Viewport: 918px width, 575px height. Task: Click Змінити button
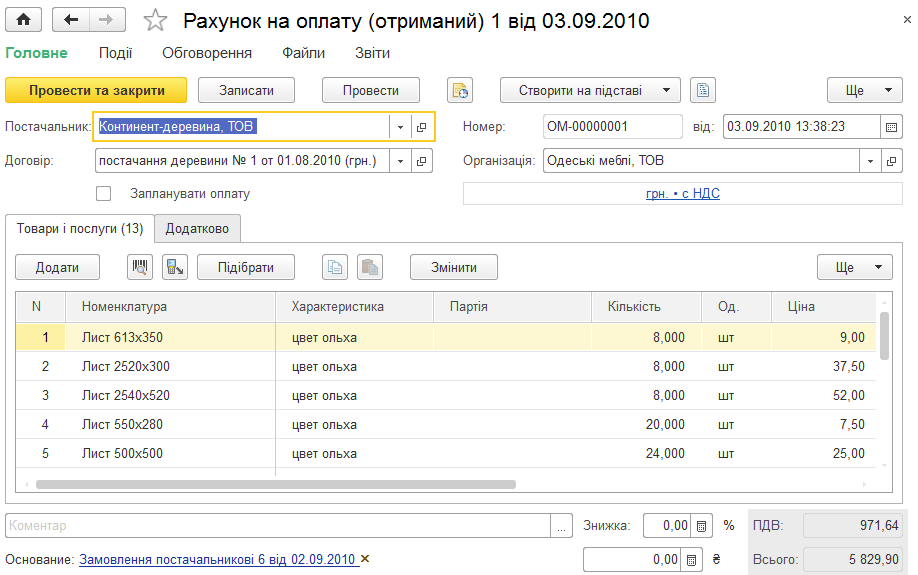(x=454, y=268)
